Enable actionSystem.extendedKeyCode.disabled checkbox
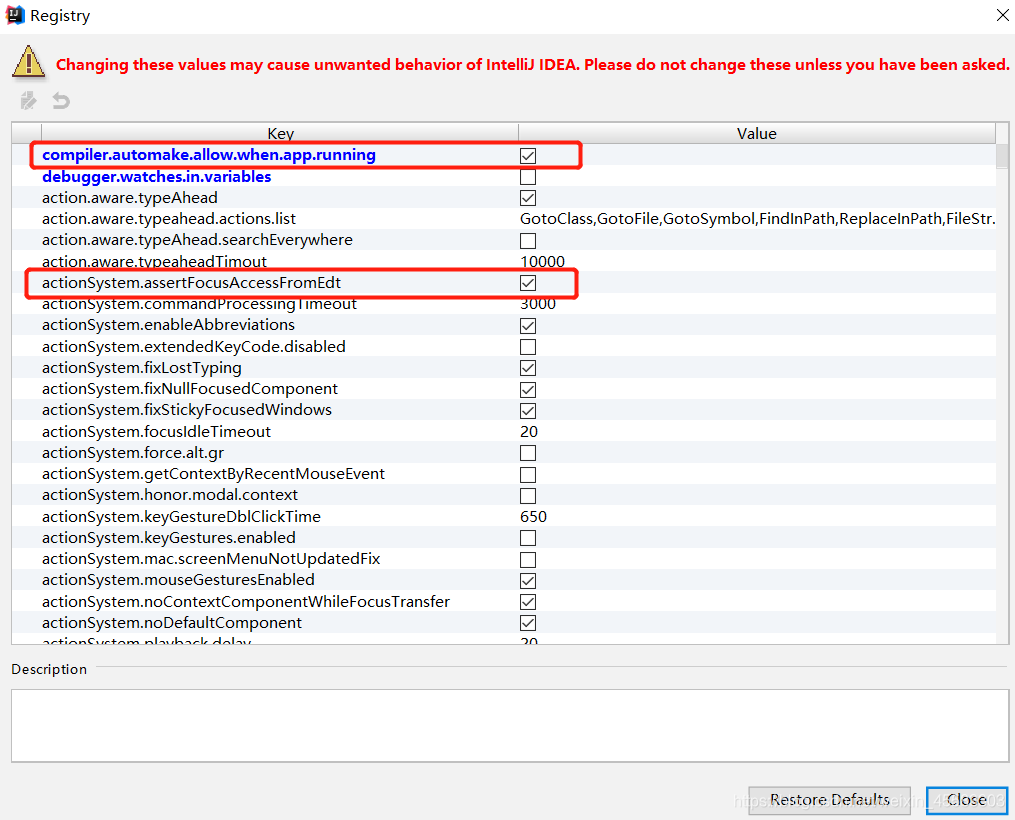 528,347
